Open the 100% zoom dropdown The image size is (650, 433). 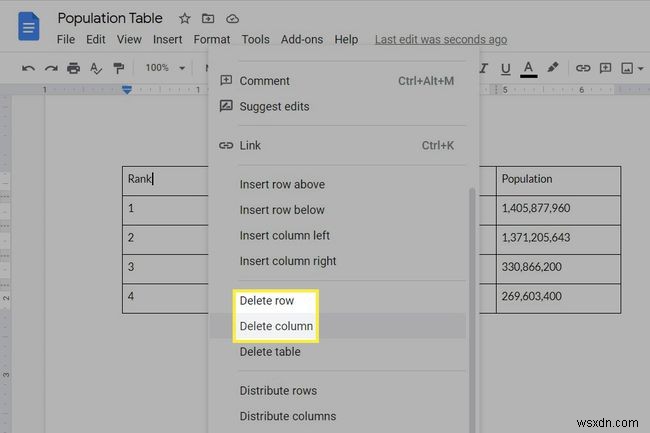[165, 68]
